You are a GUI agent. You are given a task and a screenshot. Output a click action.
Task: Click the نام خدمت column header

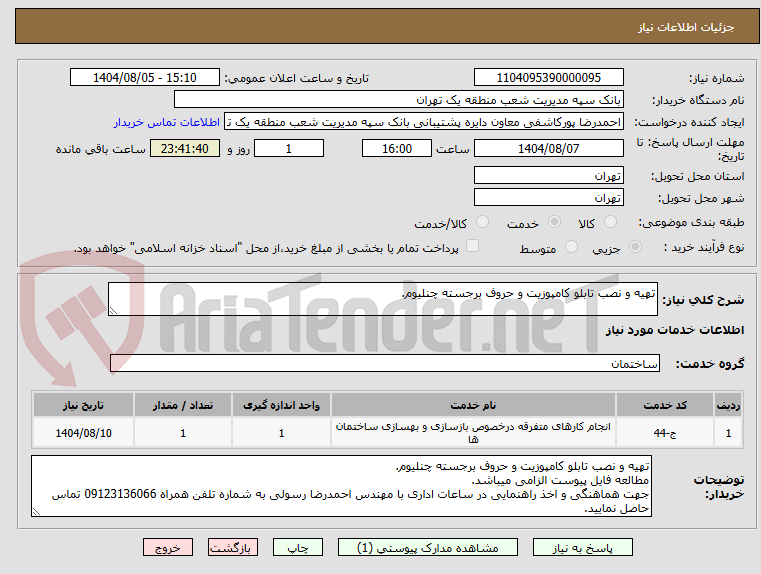point(473,405)
